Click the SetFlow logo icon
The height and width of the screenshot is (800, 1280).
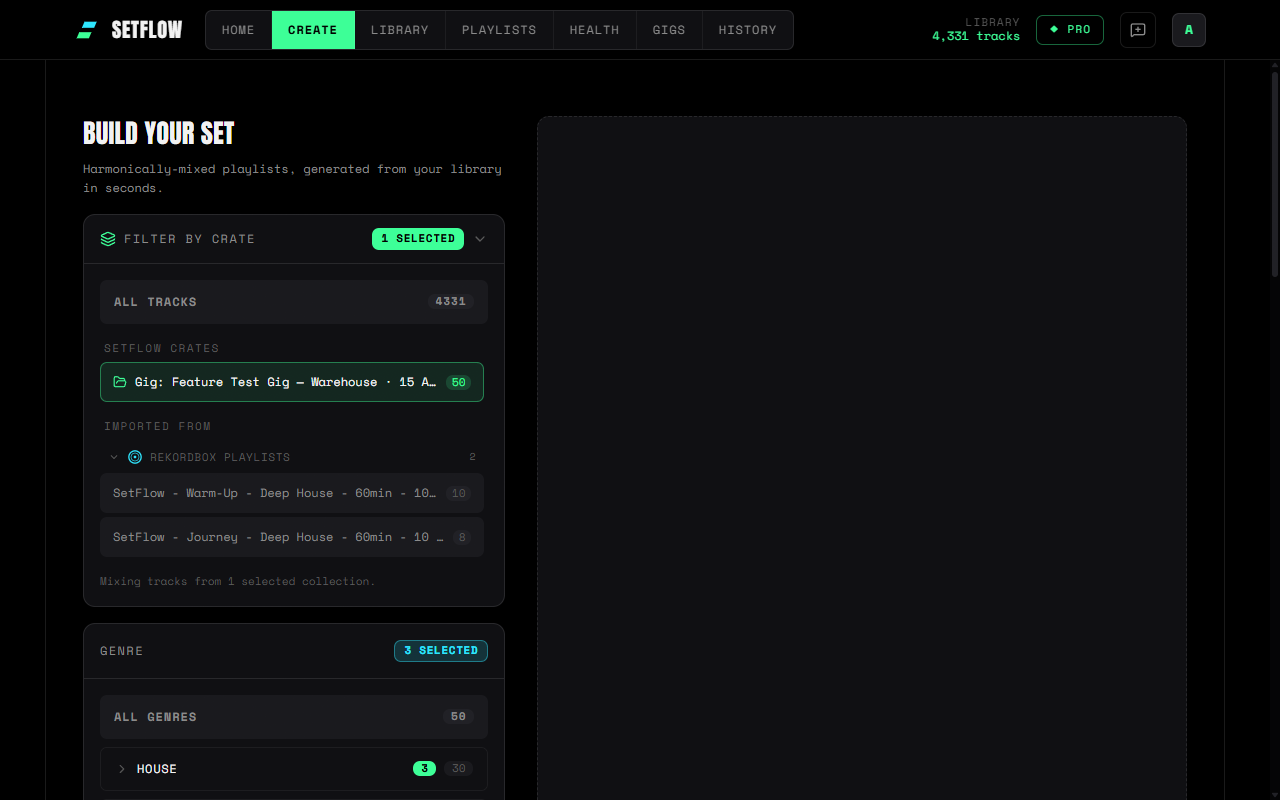[87, 30]
